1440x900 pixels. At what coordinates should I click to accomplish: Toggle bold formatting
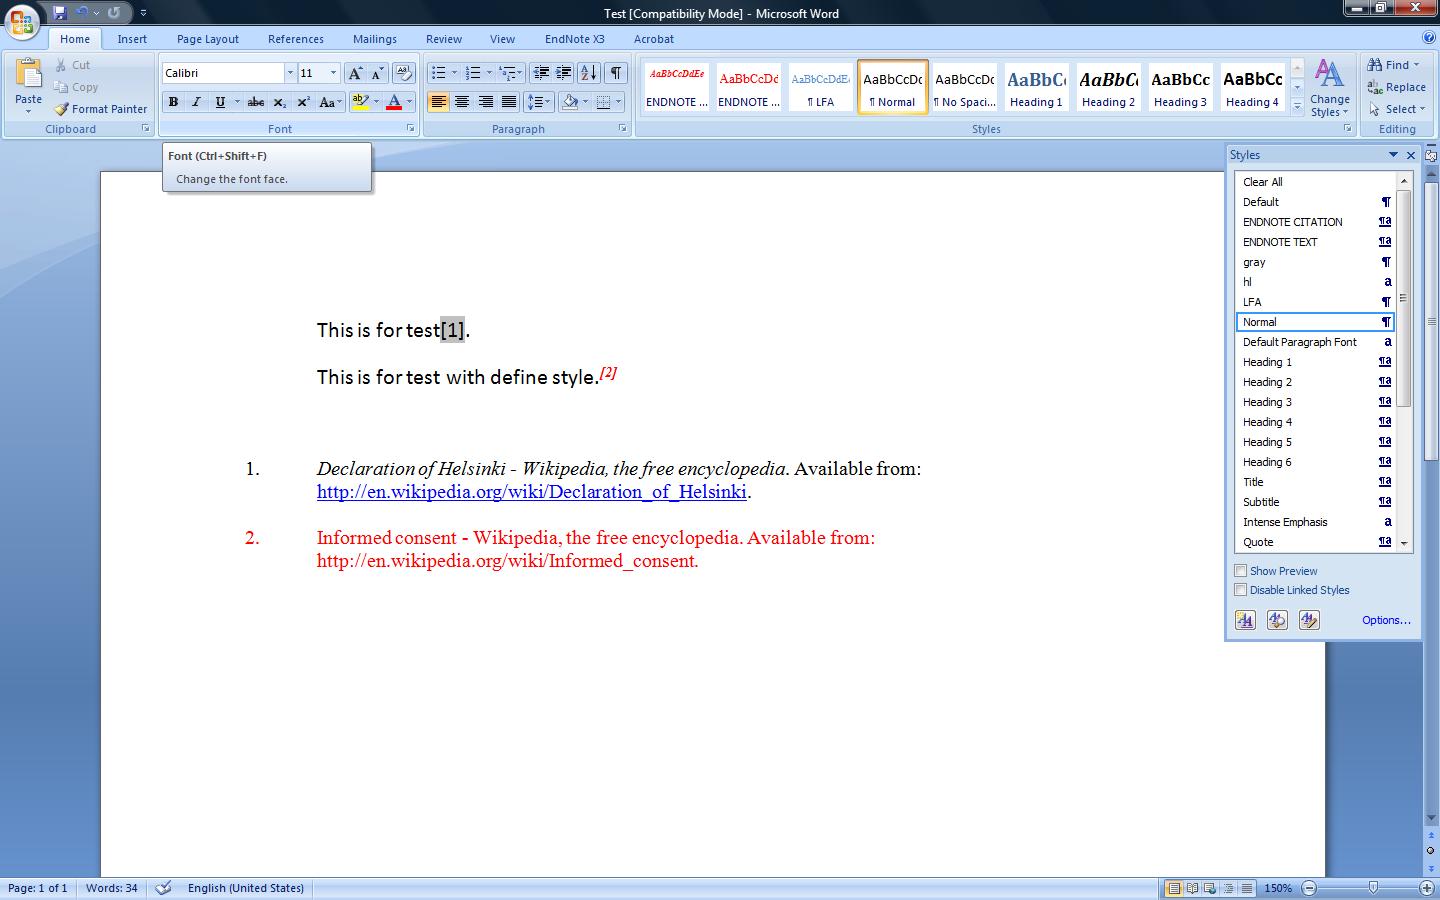(173, 102)
